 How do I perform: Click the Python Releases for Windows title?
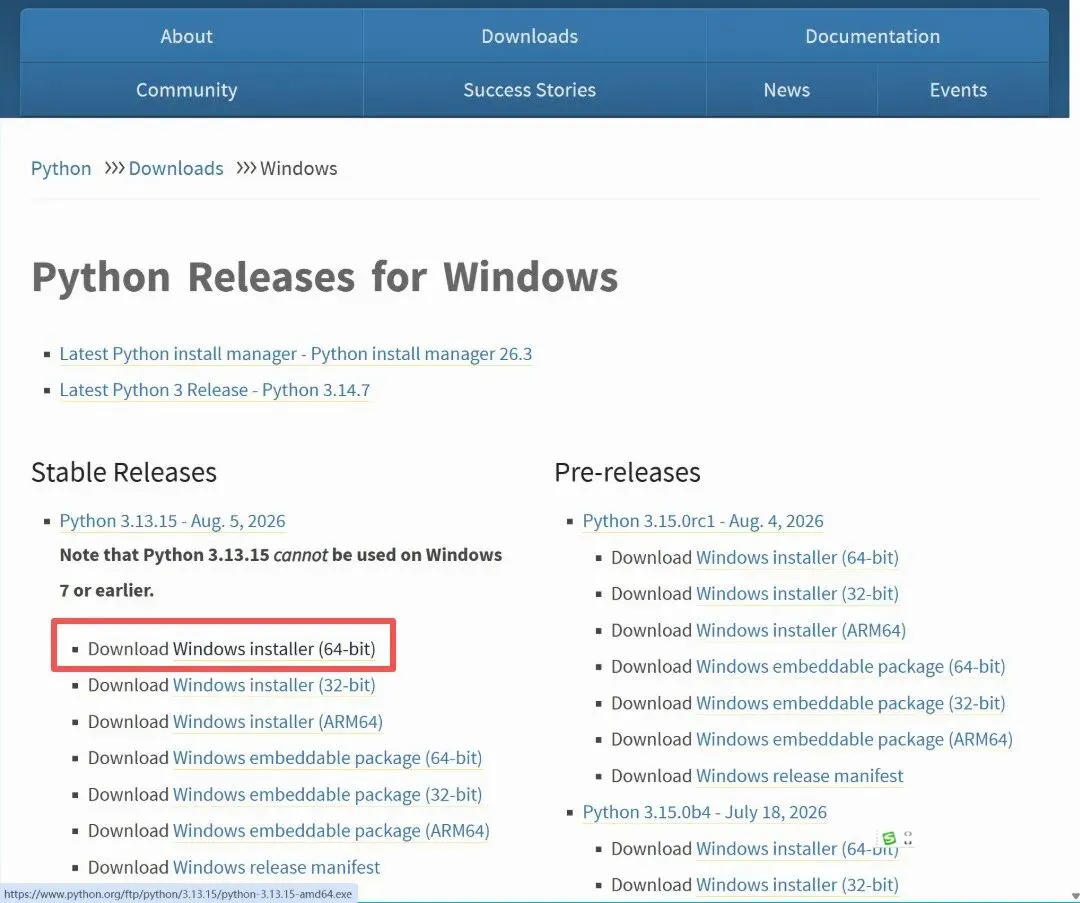point(324,278)
